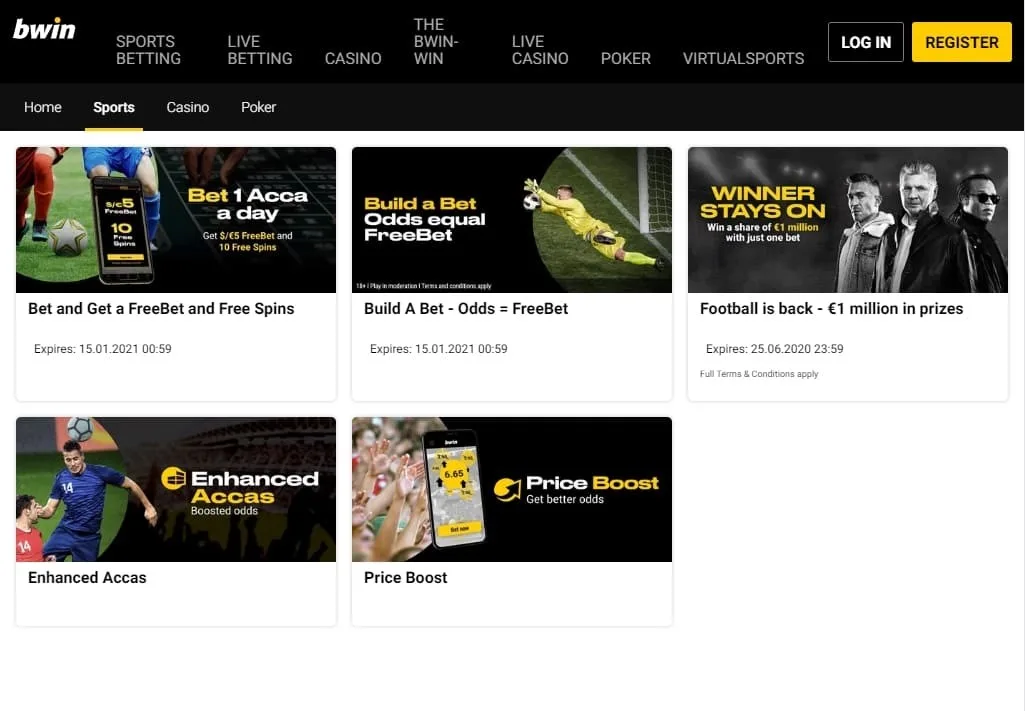Open Casino in top black navigation bar
1025x711 pixels.
(353, 59)
